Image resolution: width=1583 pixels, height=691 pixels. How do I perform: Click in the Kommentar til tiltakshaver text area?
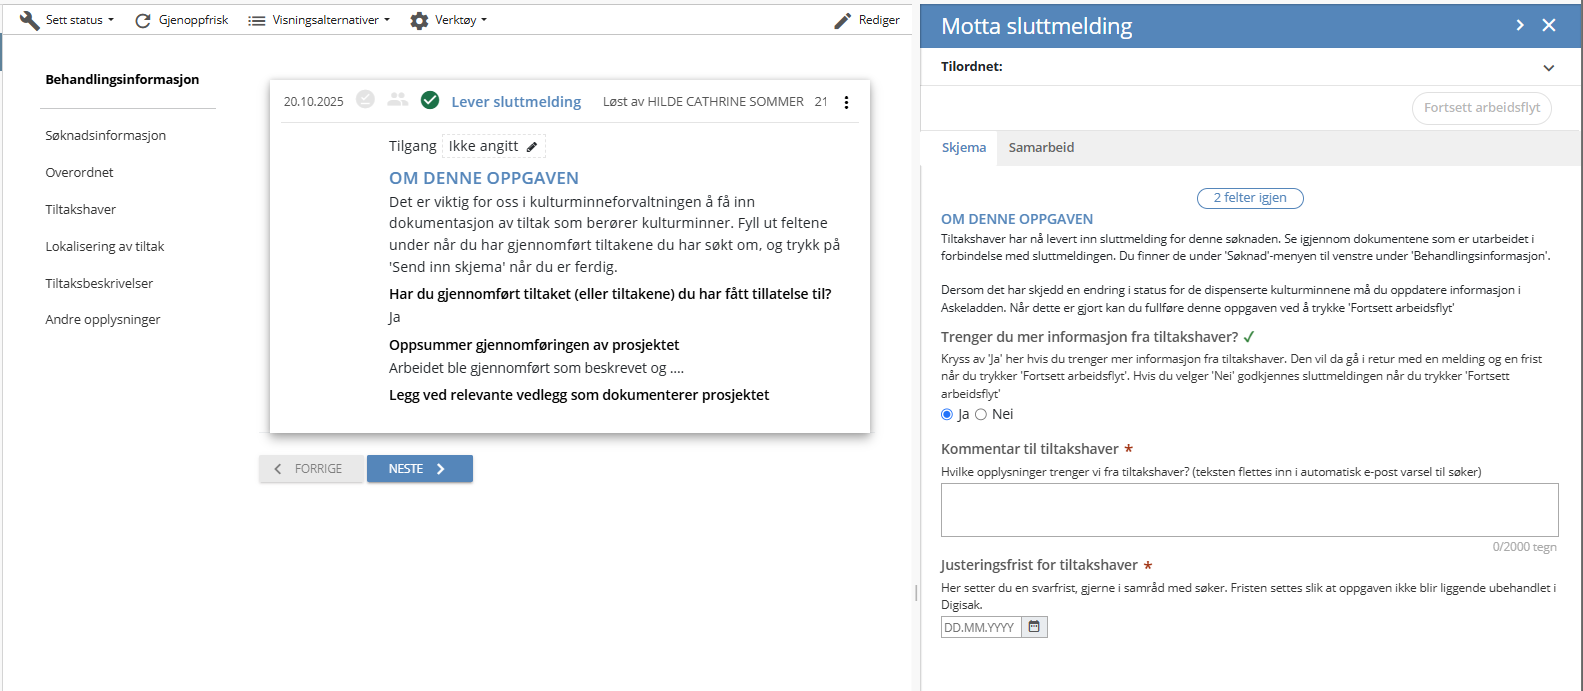click(x=1249, y=510)
